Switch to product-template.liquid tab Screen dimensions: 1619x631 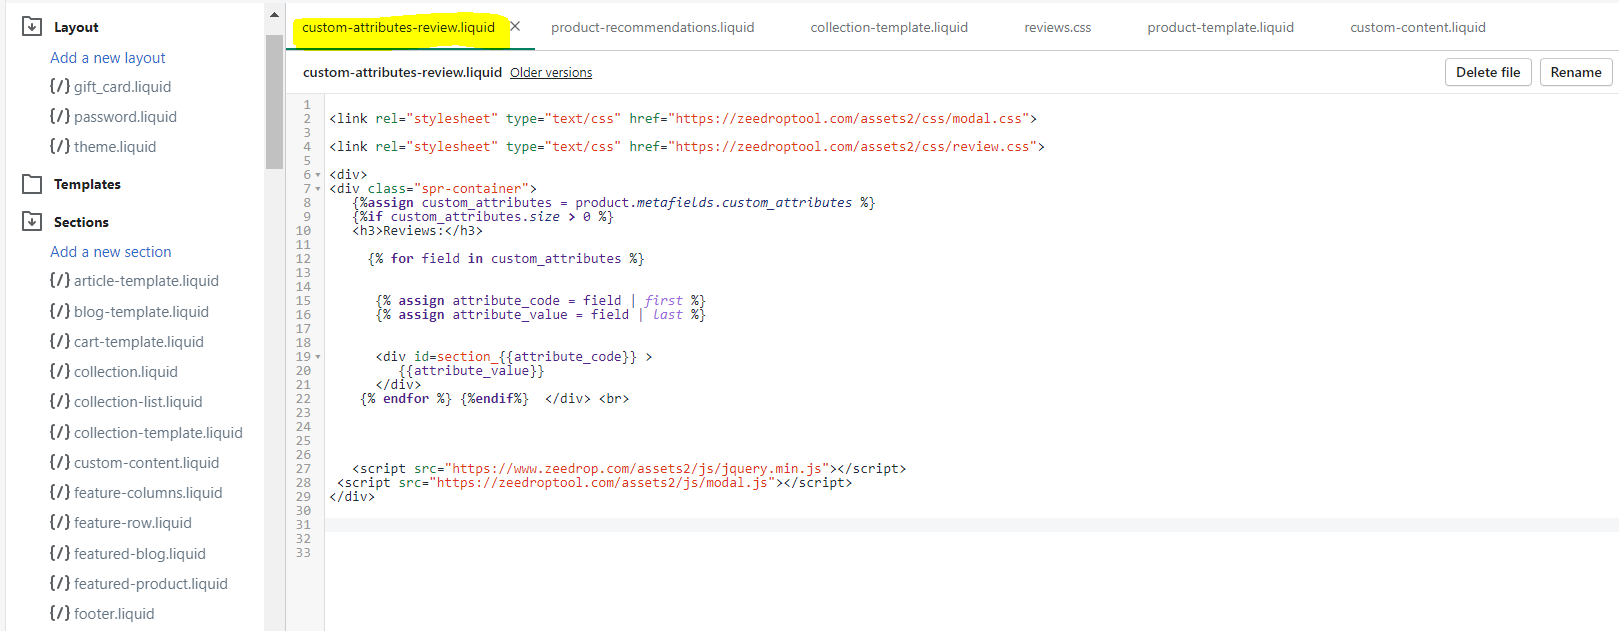[x=1220, y=27]
